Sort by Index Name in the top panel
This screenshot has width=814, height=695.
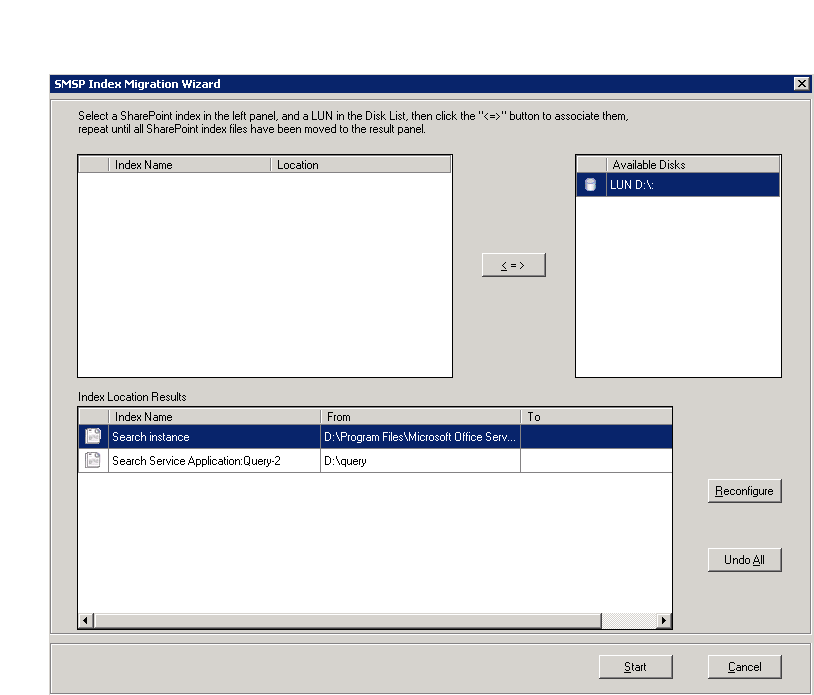point(189,165)
